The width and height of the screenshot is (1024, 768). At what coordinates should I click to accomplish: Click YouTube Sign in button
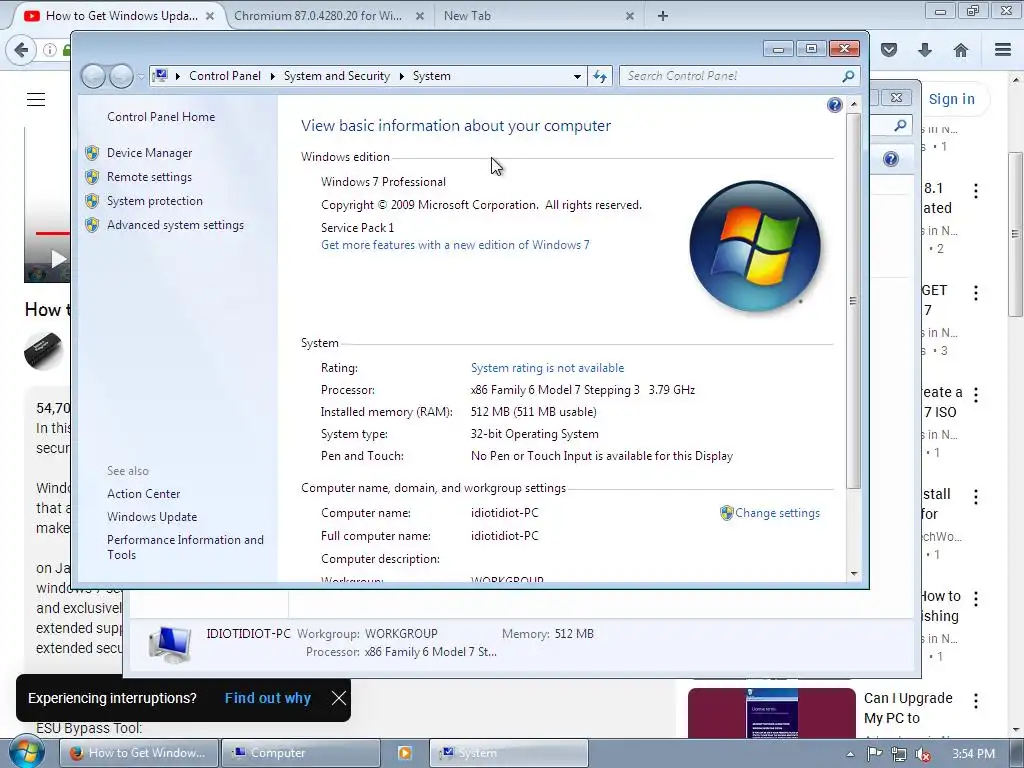pyautogui.click(x=952, y=99)
